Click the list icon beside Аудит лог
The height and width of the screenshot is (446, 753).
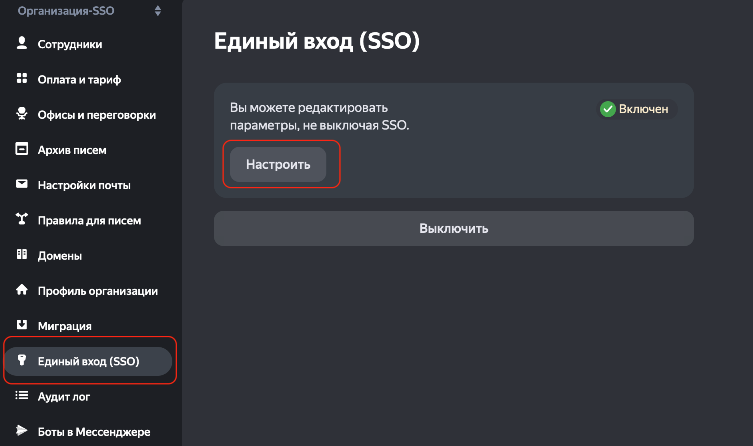point(22,396)
